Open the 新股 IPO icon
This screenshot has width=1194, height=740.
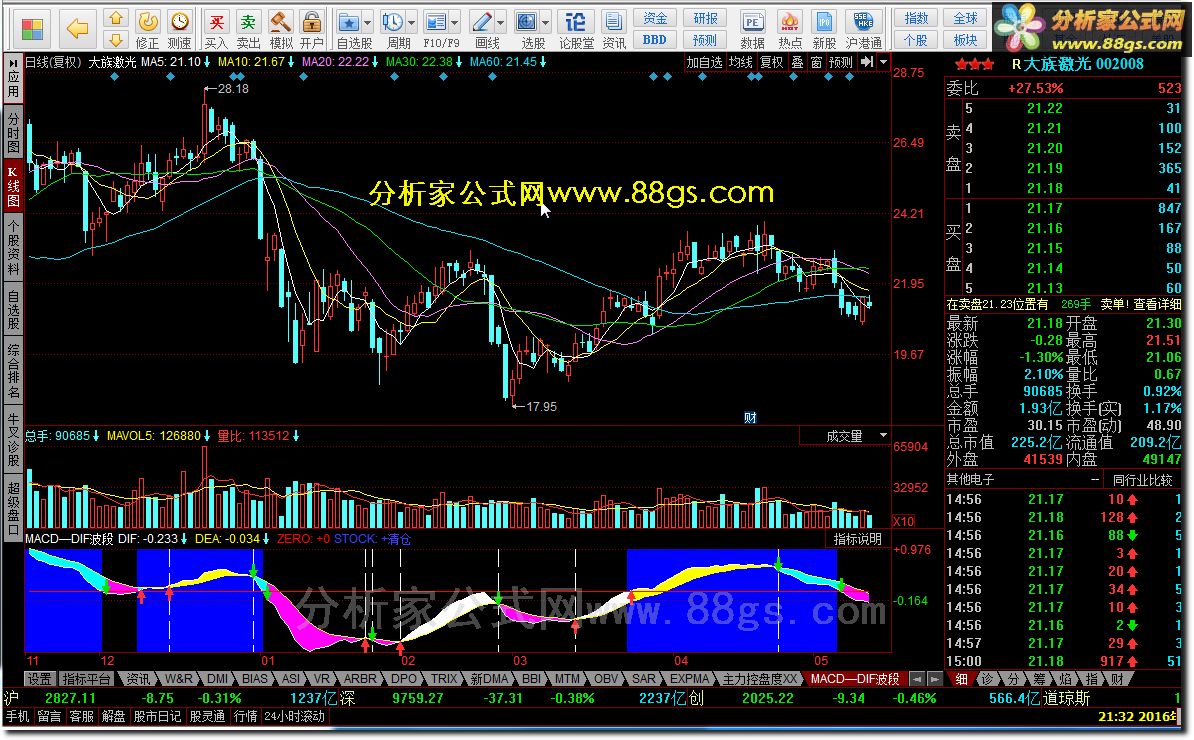pos(824,29)
